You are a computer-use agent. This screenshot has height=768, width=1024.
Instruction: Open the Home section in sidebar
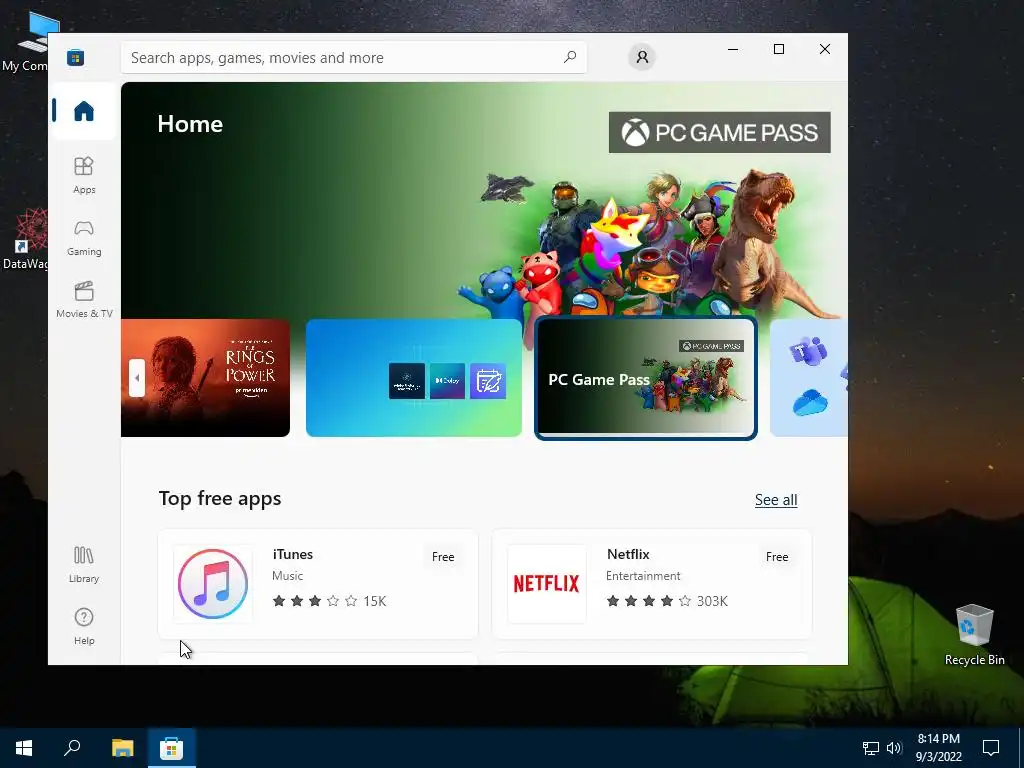coord(84,111)
